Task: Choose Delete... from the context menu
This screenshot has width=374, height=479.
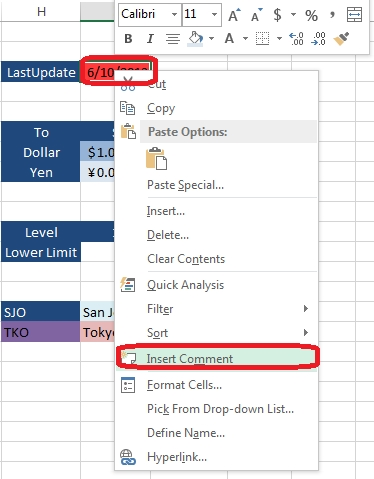Action: [x=216, y=235]
